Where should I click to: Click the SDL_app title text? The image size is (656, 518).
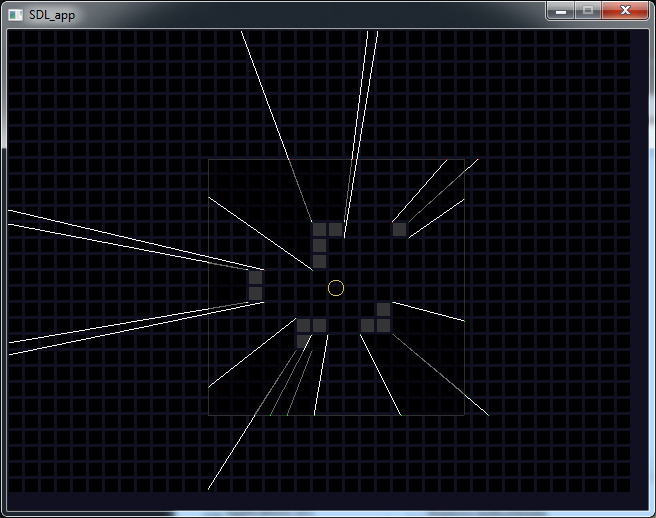pyautogui.click(x=52, y=13)
